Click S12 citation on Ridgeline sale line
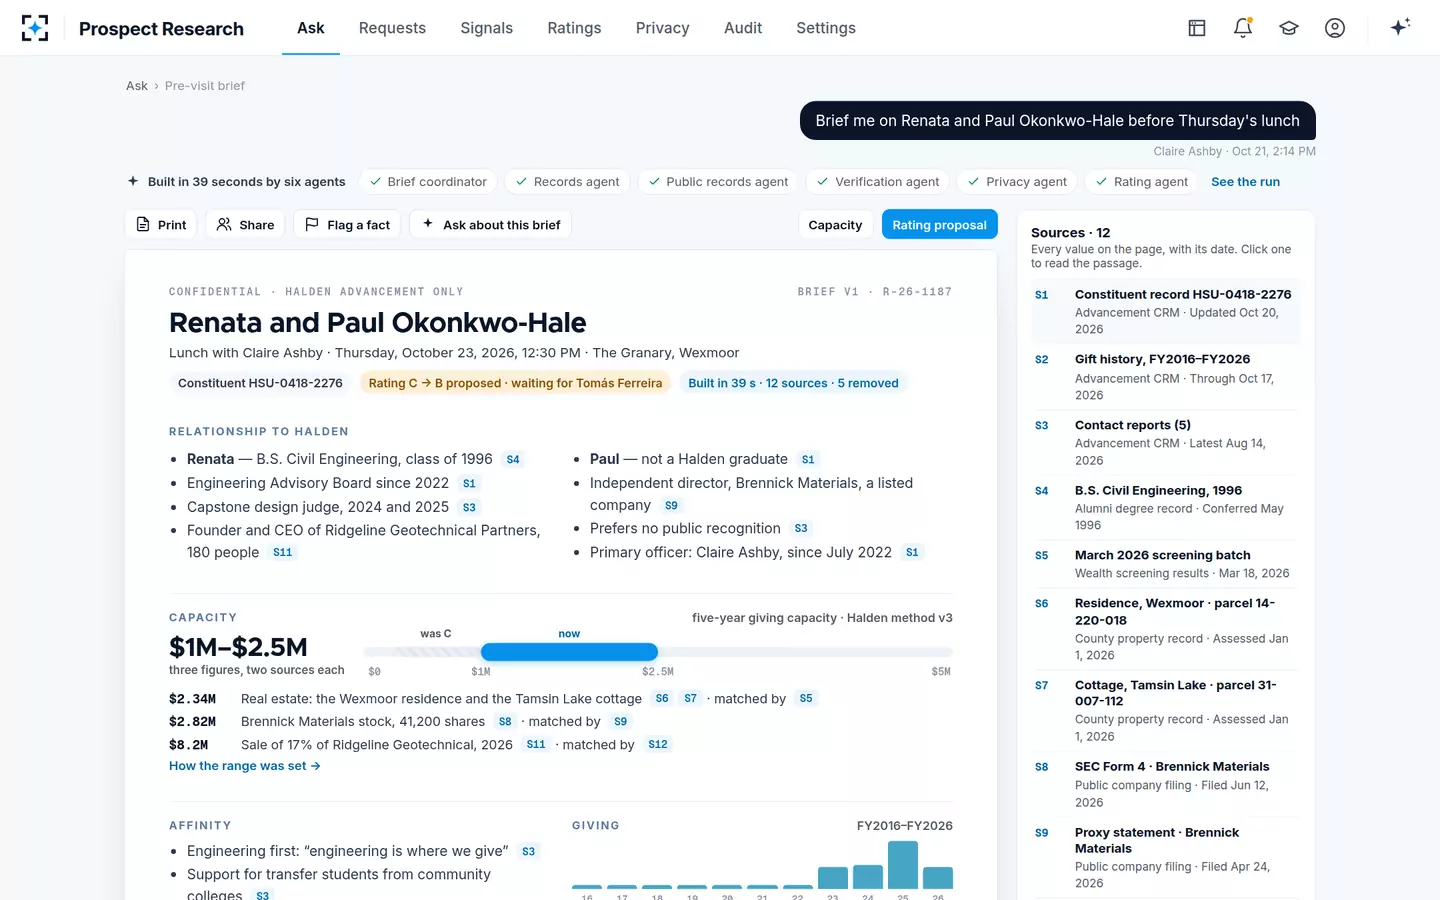Viewport: 1440px width, 900px height. 658,745
